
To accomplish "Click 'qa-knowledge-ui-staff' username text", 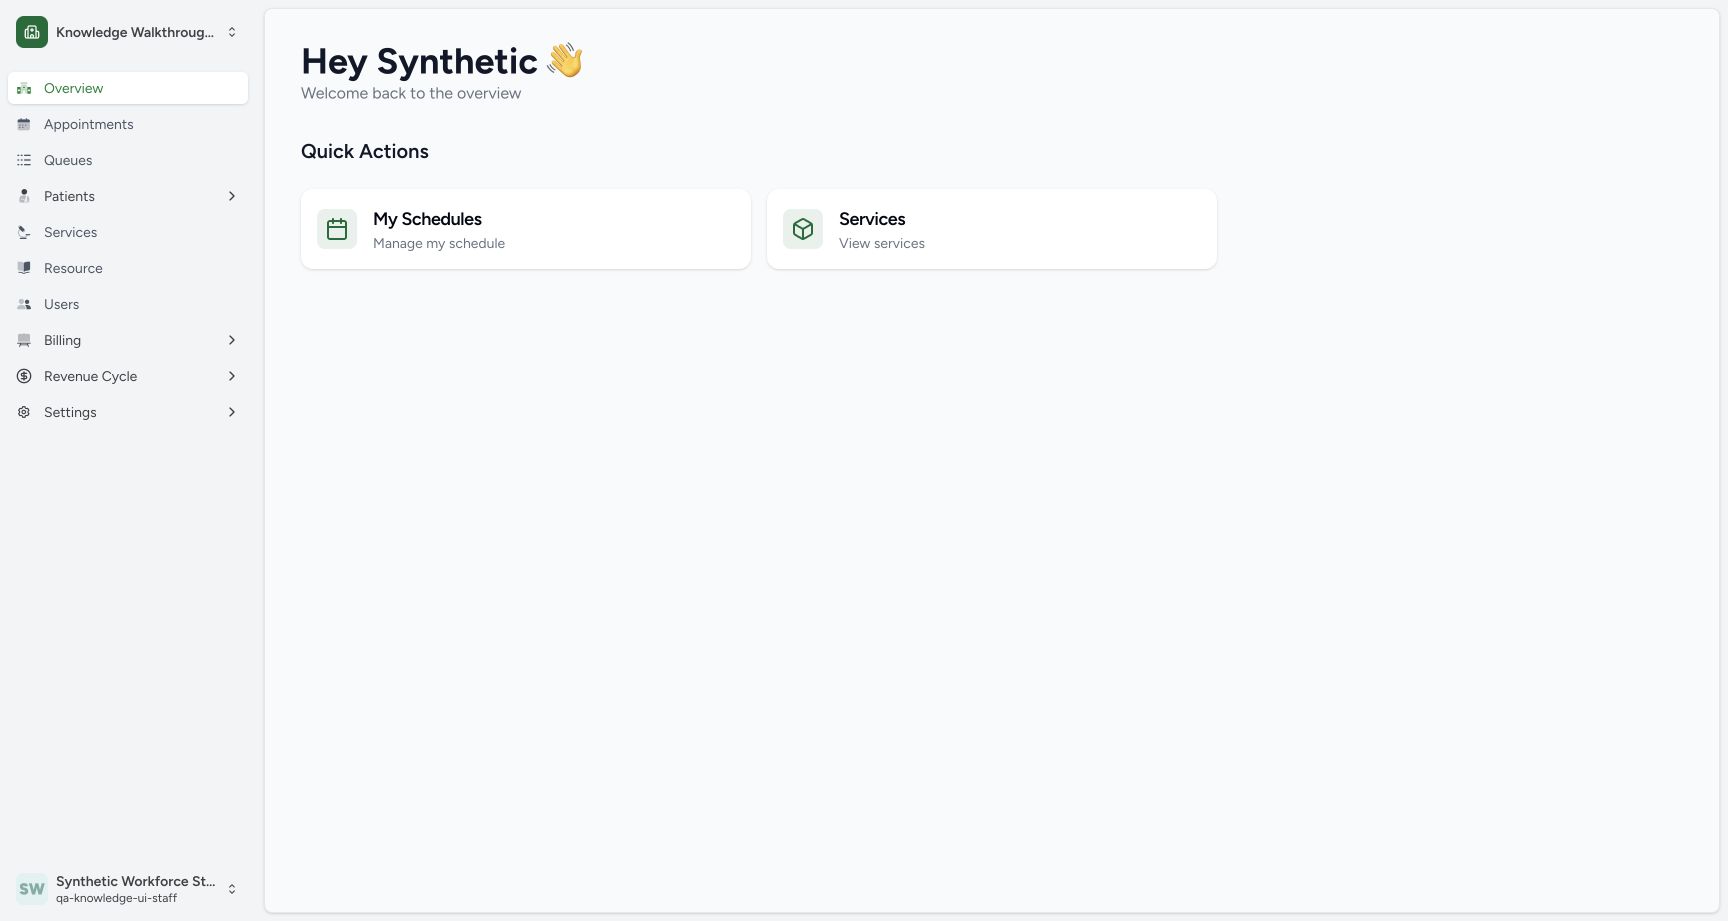I will (116, 898).
